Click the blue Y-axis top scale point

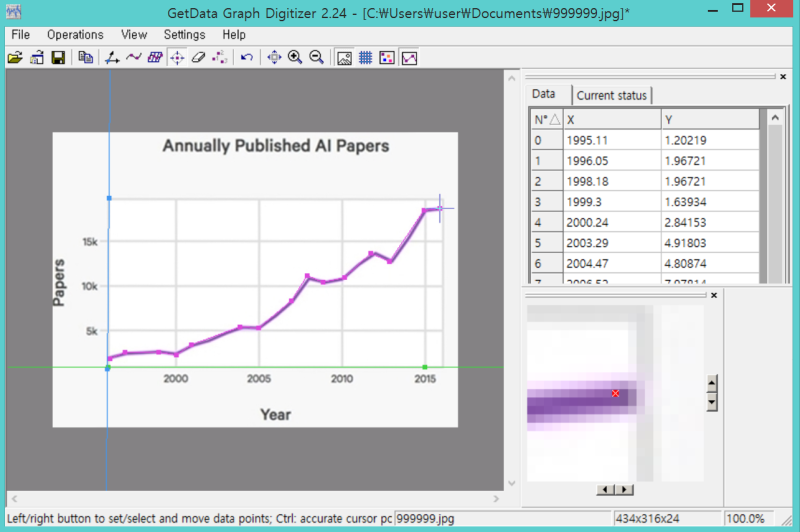tap(109, 198)
